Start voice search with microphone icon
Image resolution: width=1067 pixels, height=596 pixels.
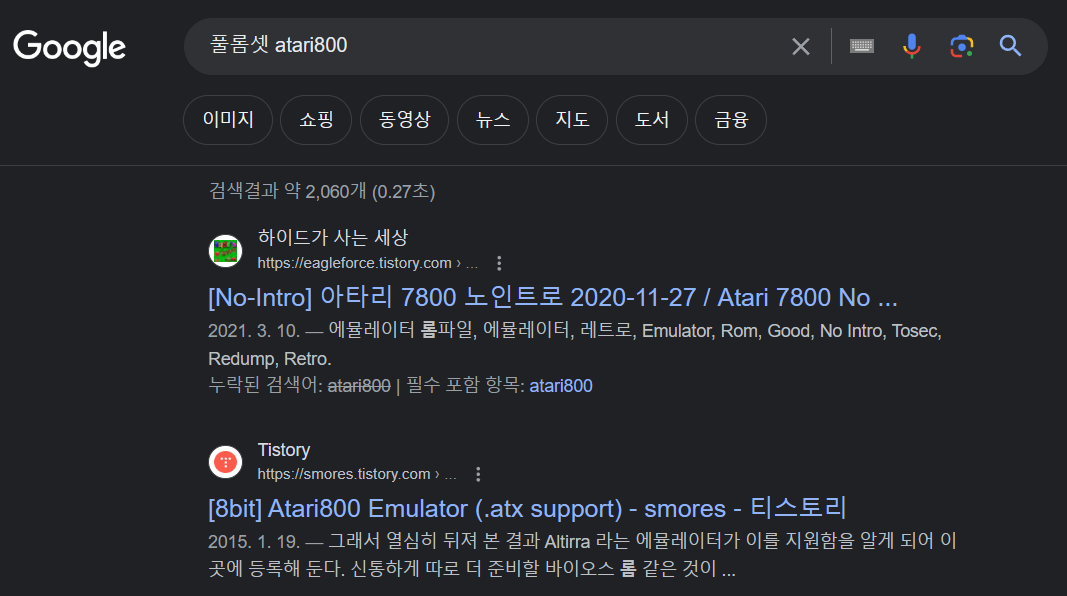[911, 46]
